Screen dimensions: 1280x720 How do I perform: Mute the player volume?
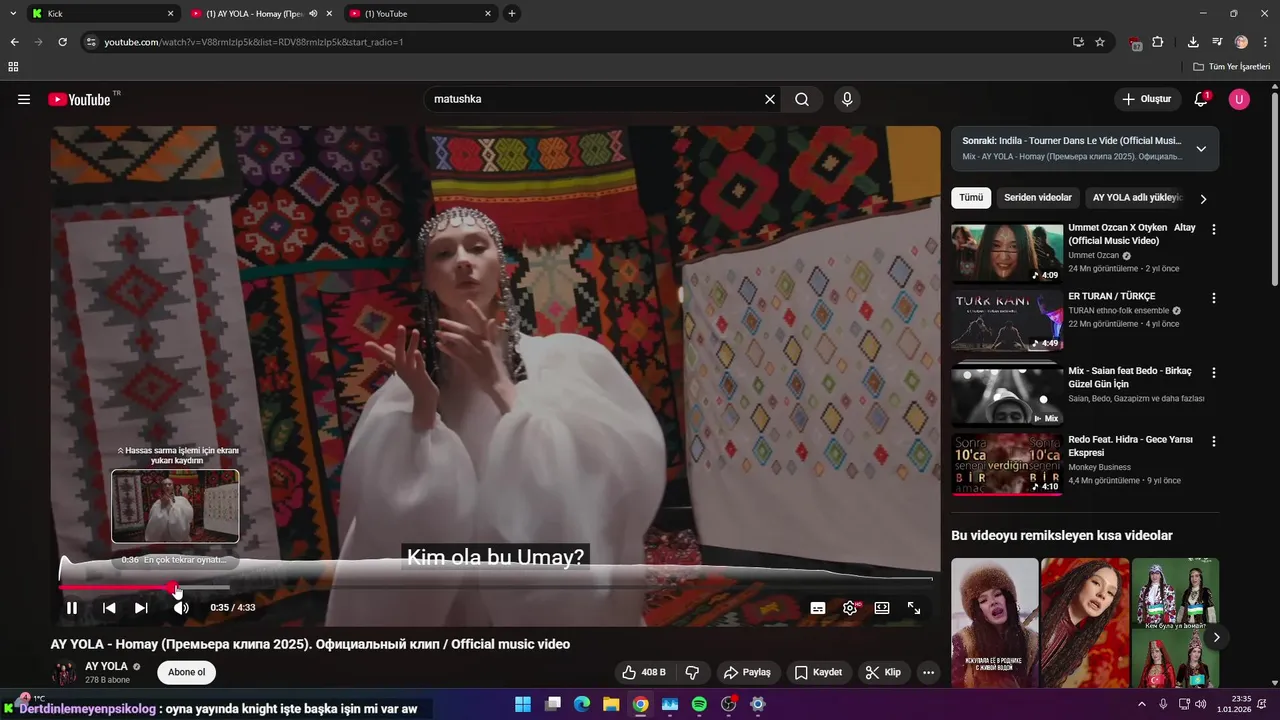181,607
